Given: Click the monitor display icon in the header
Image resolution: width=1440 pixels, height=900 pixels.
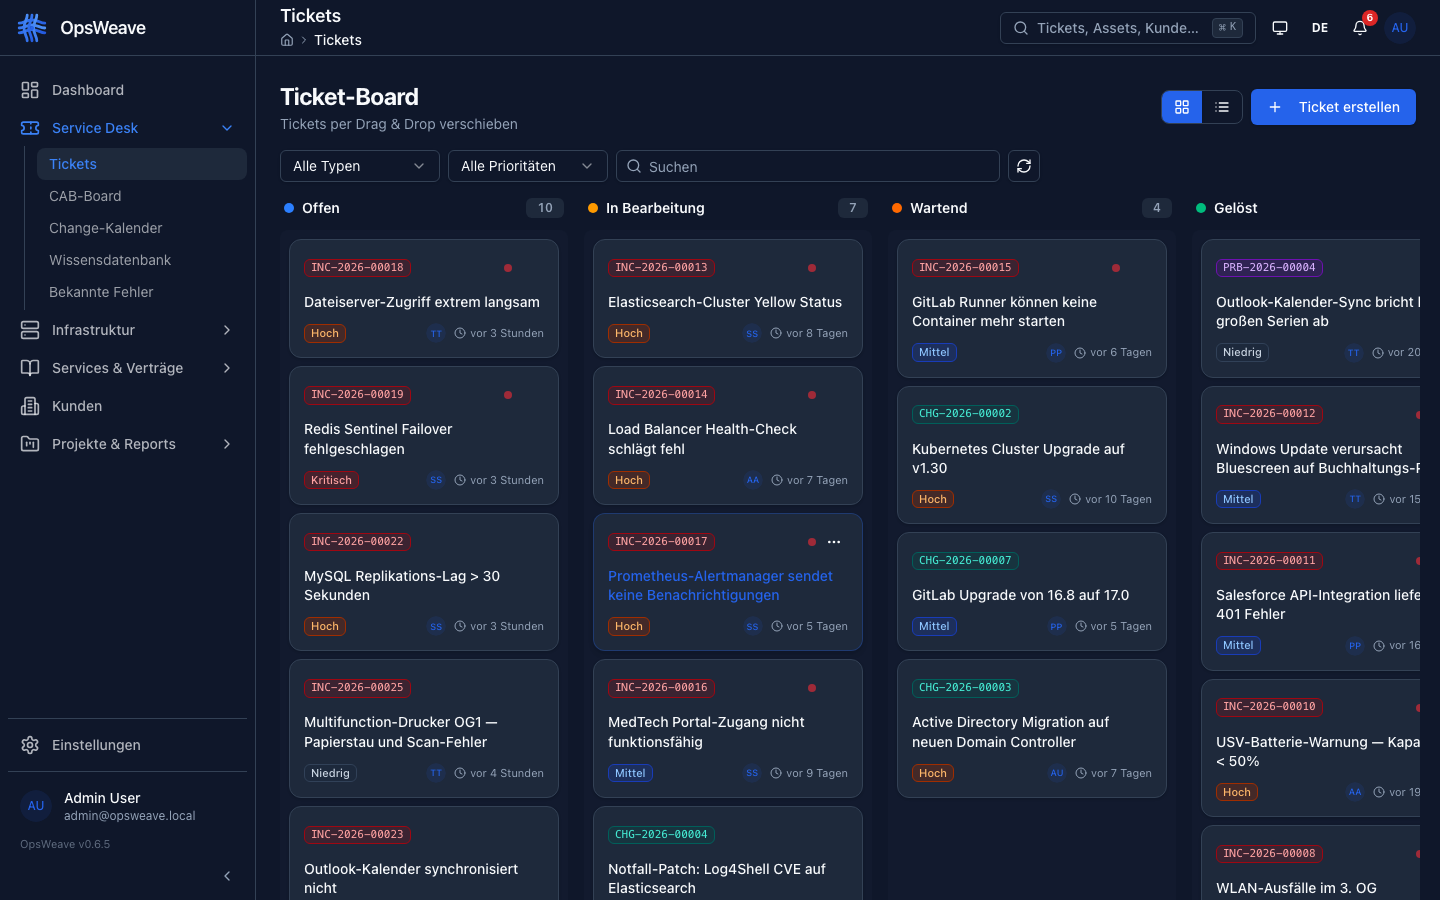Looking at the screenshot, I should (1280, 28).
